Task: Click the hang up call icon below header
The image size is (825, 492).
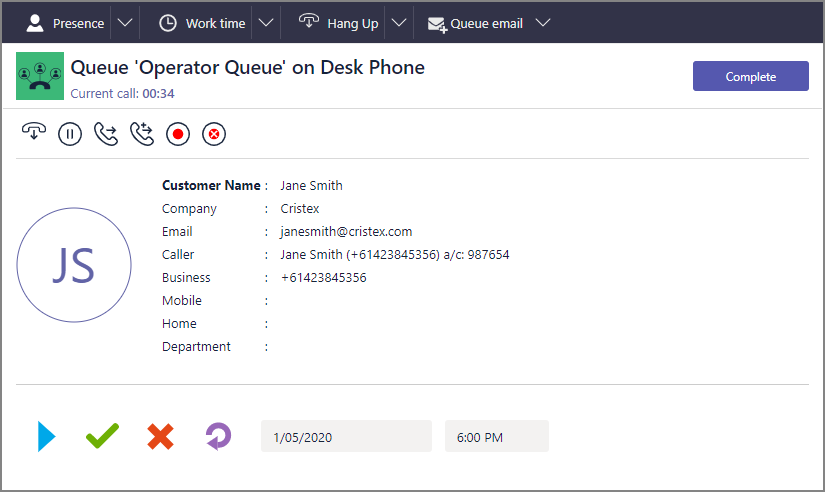Action: click(x=34, y=132)
